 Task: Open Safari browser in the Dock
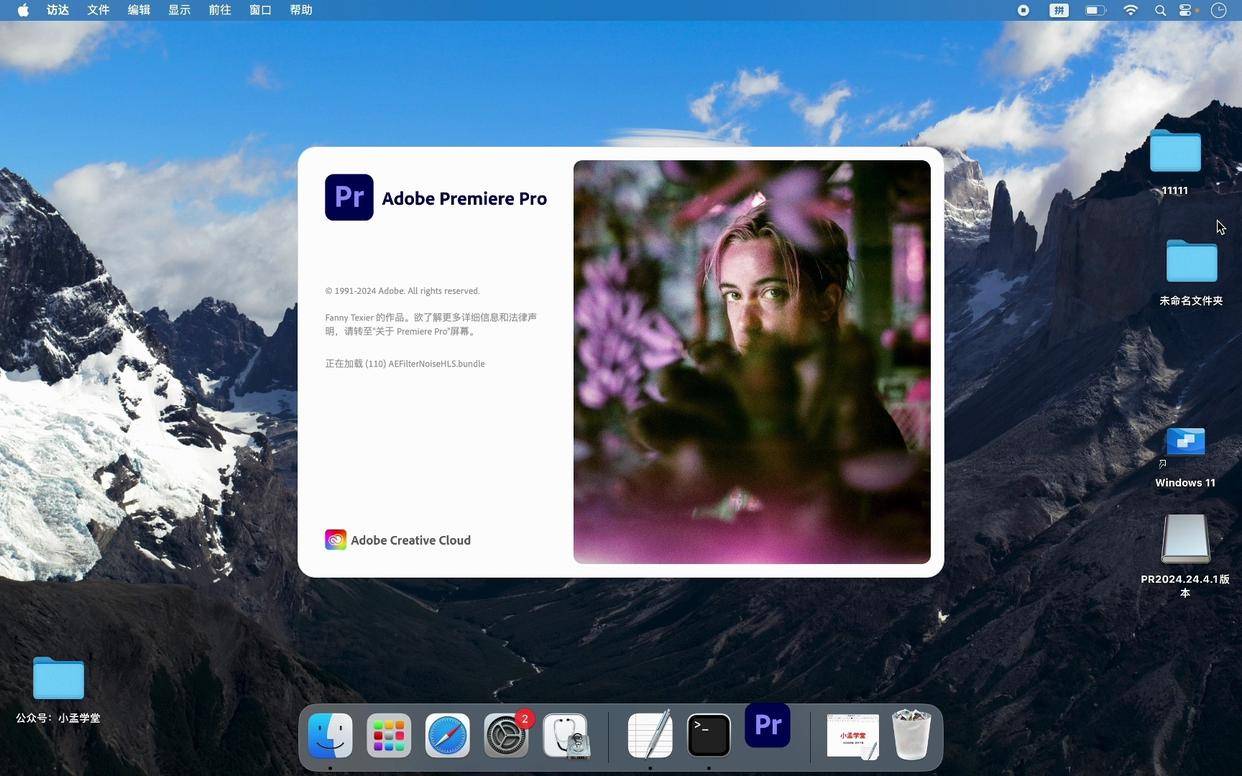tap(447, 736)
